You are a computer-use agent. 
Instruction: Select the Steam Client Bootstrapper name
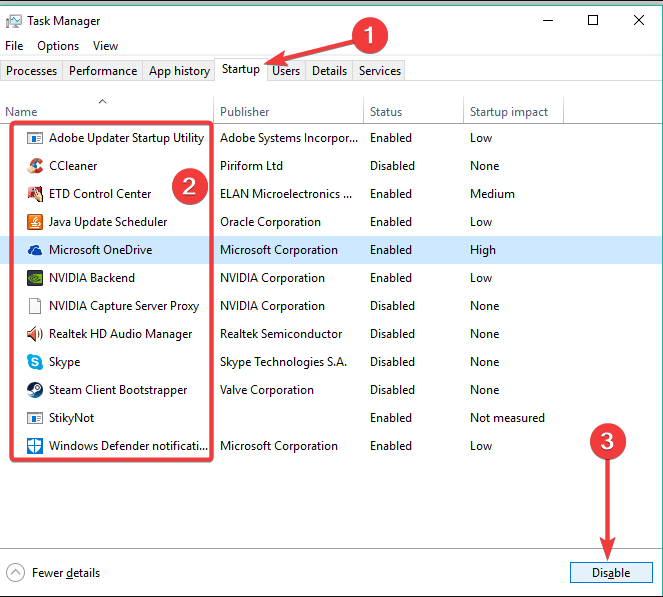(x=118, y=390)
